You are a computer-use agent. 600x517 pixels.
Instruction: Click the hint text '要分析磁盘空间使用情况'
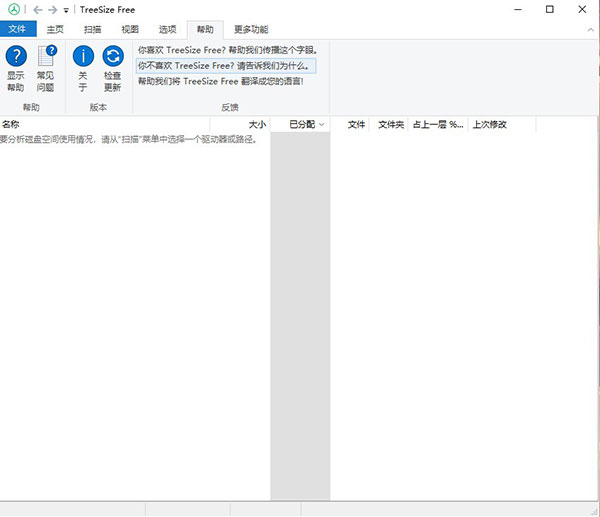click(x=129, y=140)
